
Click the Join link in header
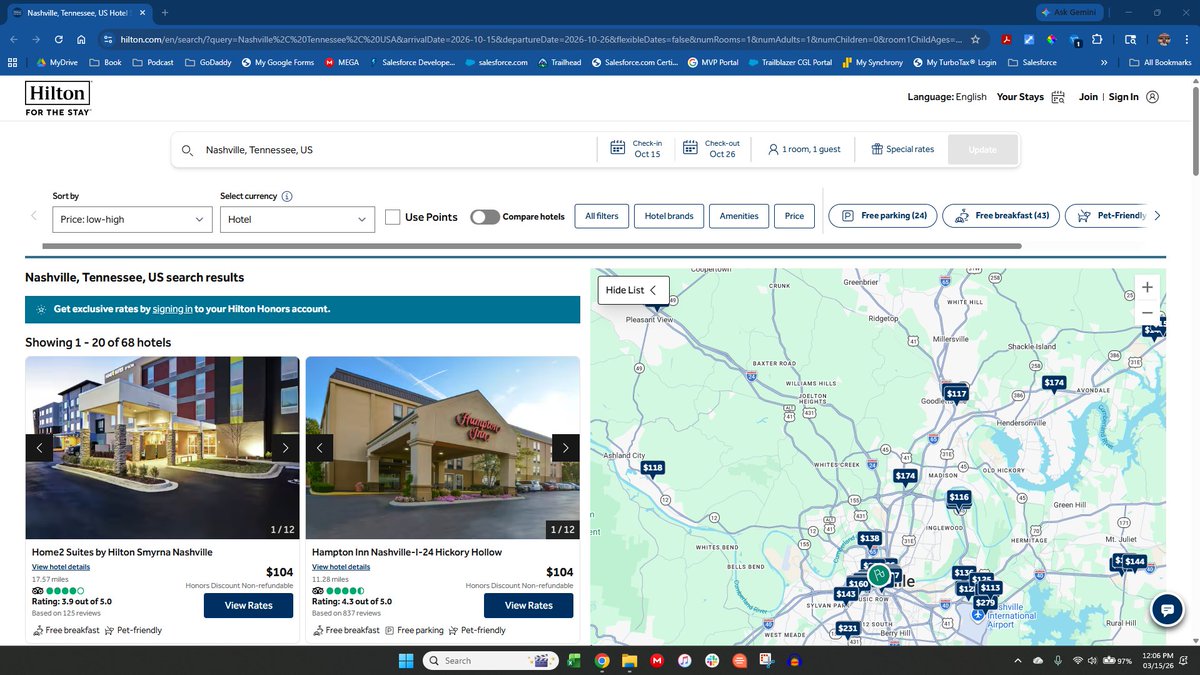pos(1088,97)
